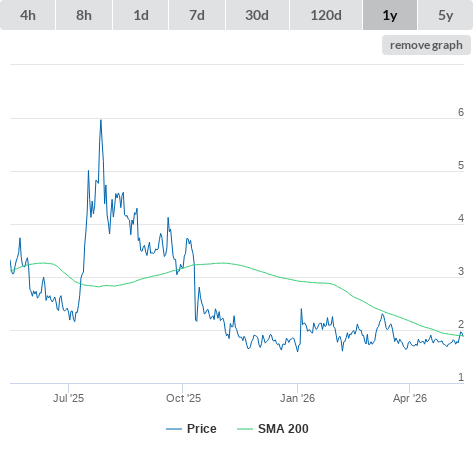474x455 pixels.
Task: Click the green SMA 200 legend swatch
Action: tap(245, 429)
